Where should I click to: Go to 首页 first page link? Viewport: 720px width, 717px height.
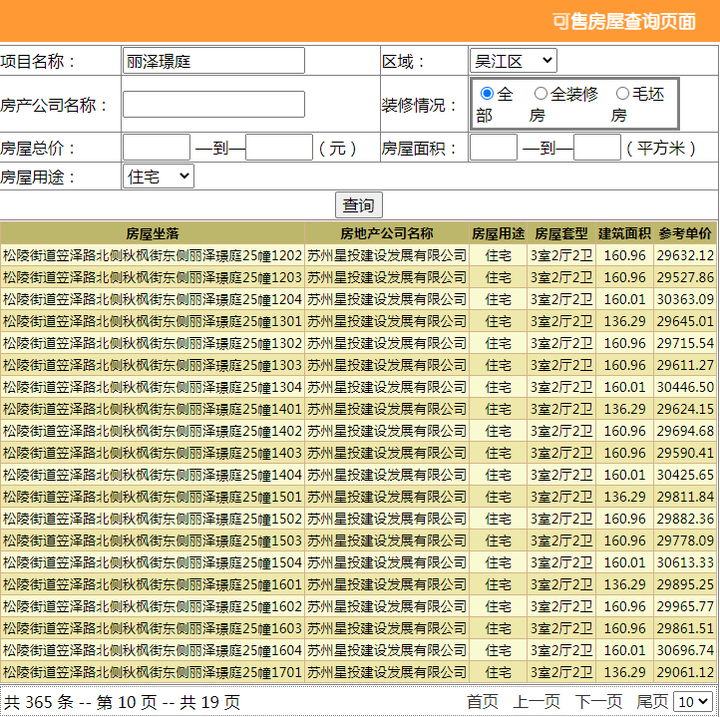coord(482,702)
